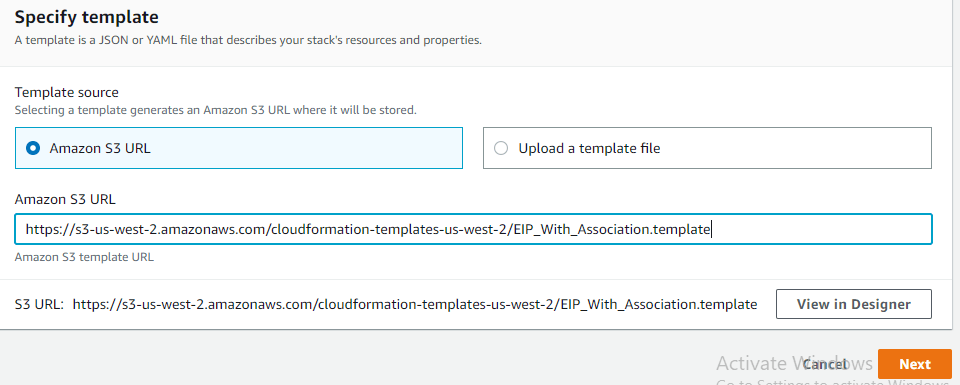
Task: Click the Upload a template file tile
Action: pos(707,148)
